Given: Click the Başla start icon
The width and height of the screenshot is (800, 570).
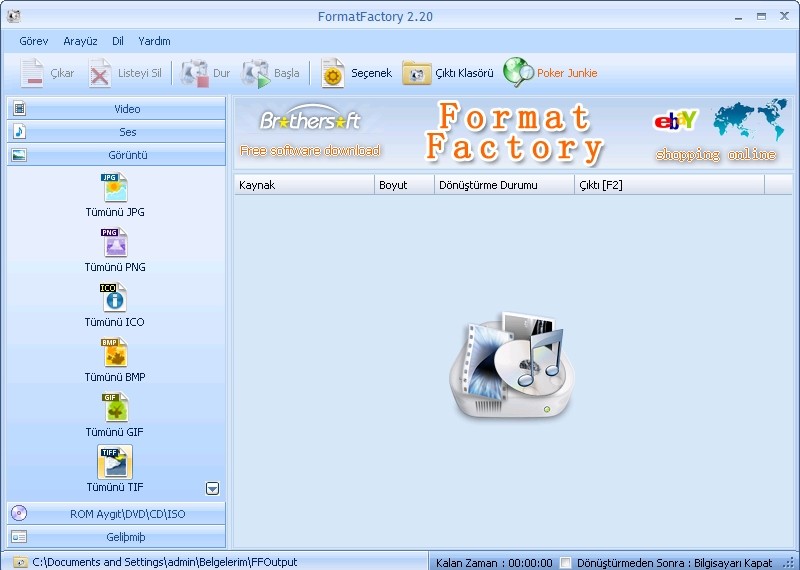Looking at the screenshot, I should (x=256, y=73).
